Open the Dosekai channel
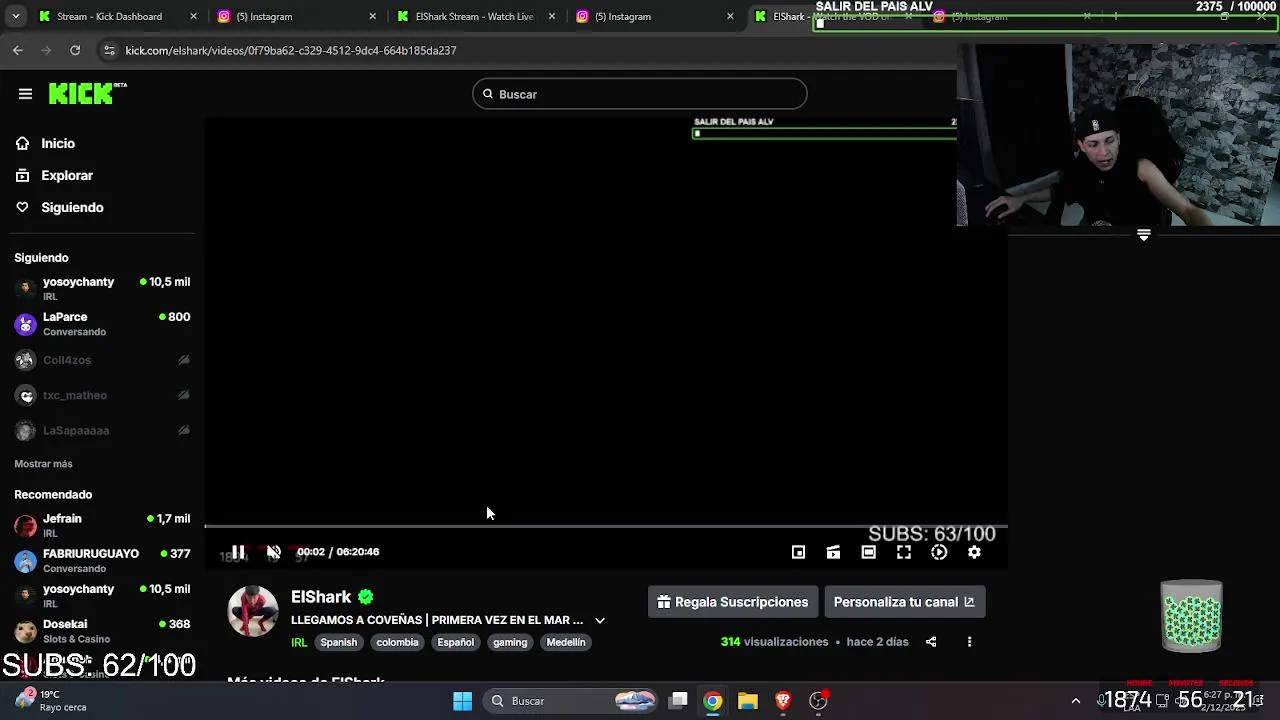 [x=102, y=631]
